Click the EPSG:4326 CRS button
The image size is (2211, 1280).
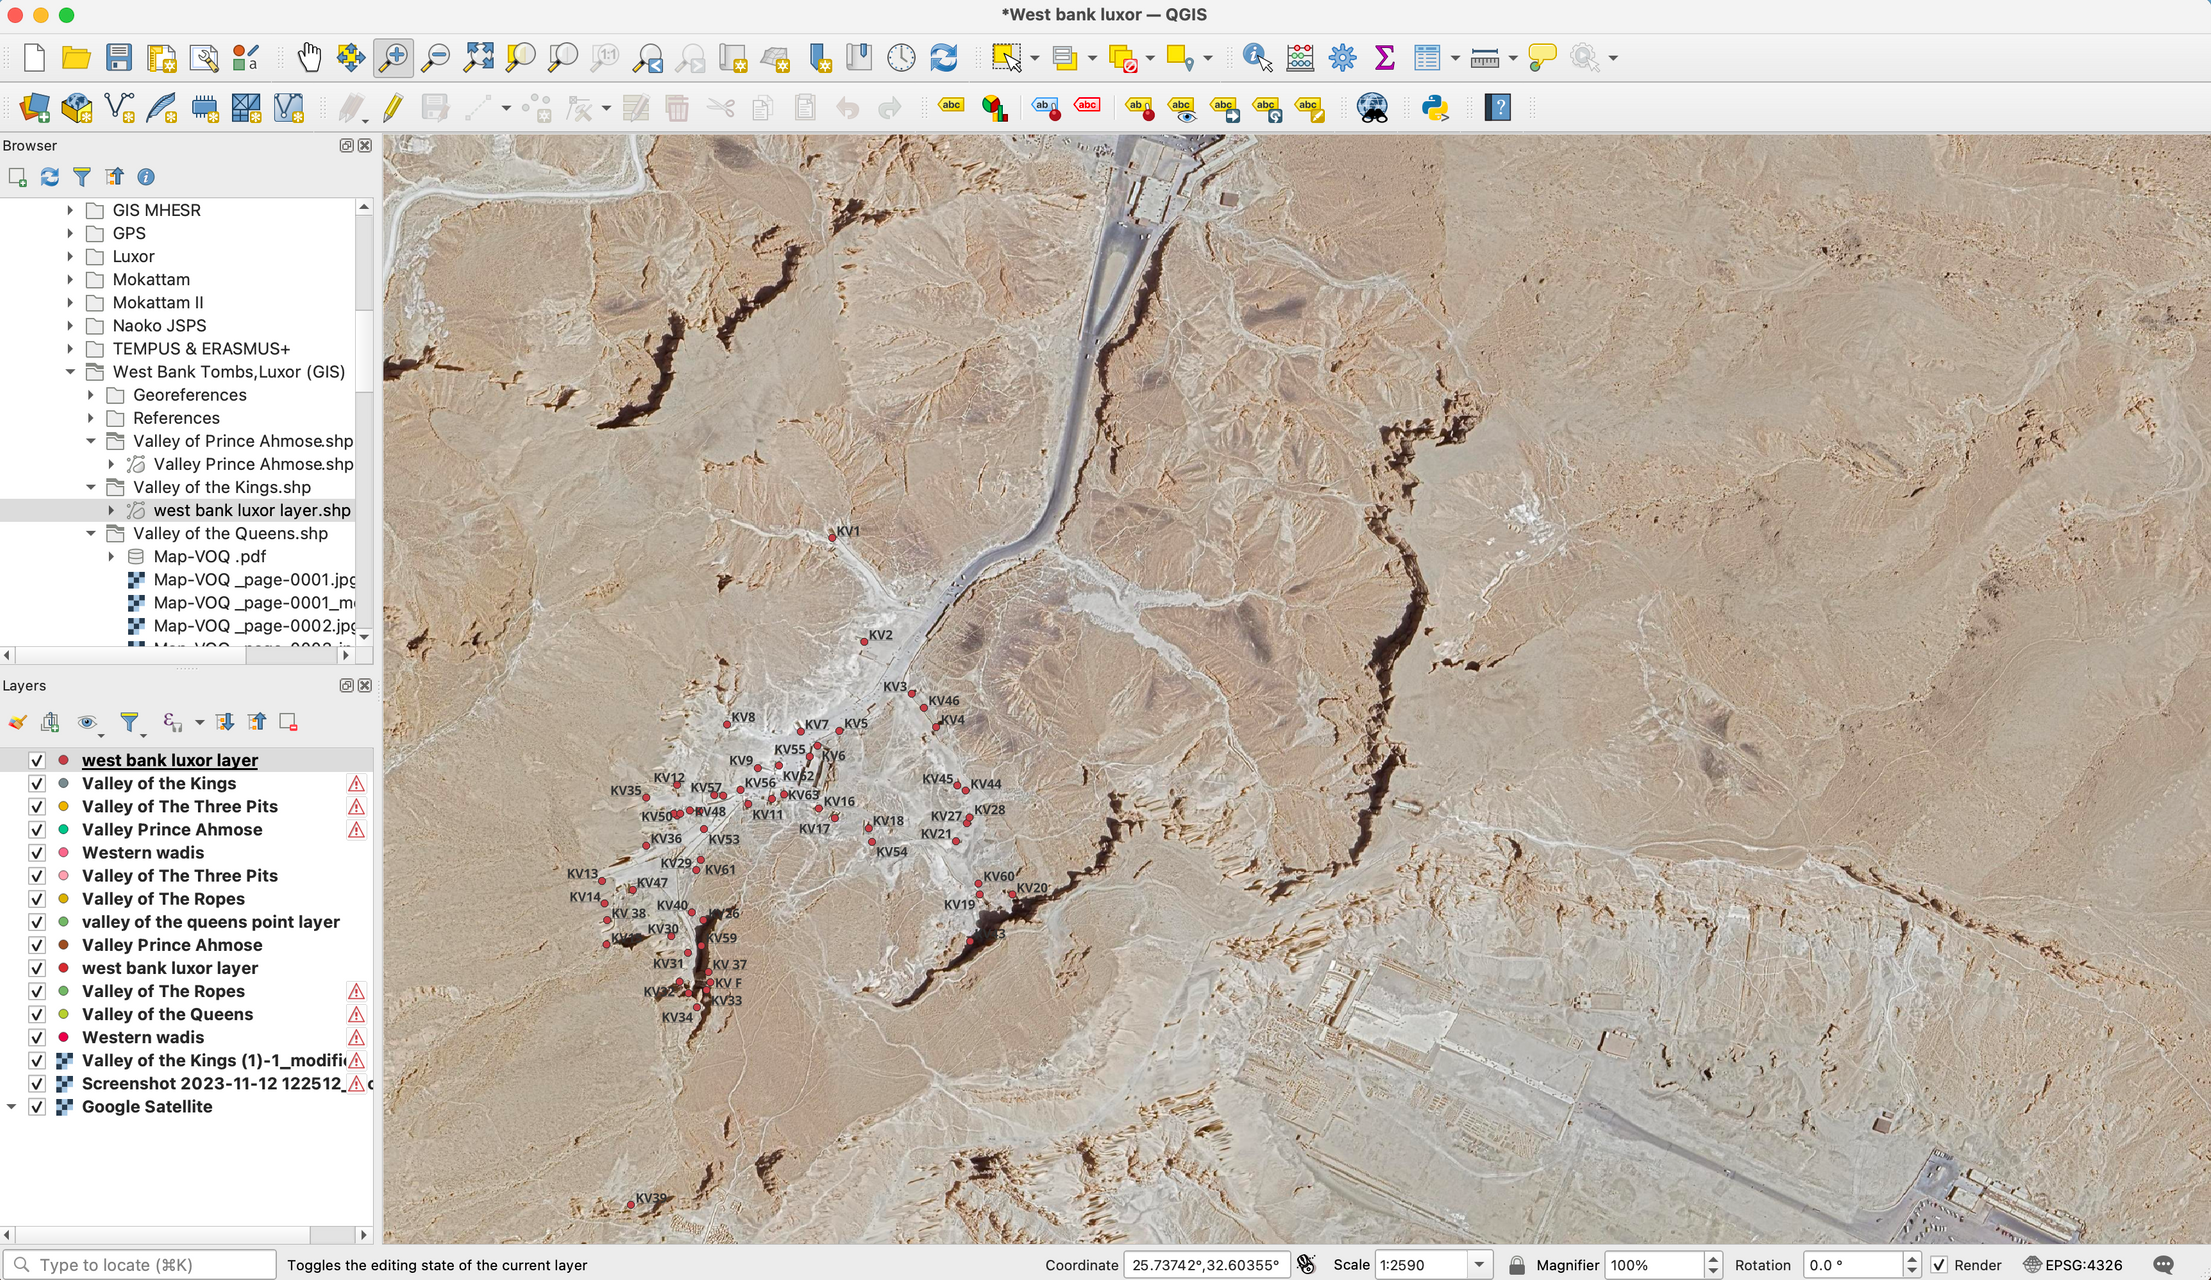click(2072, 1265)
